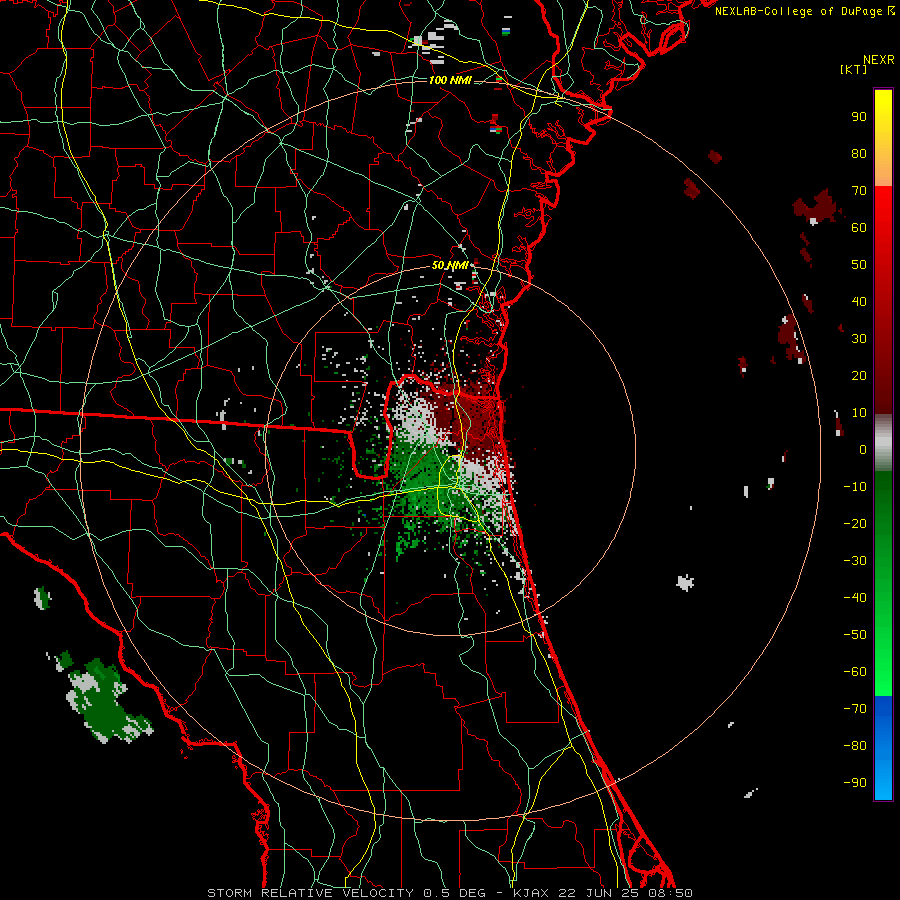Select the 60 knot scale label
This screenshot has height=900, width=900.
[x=859, y=228]
